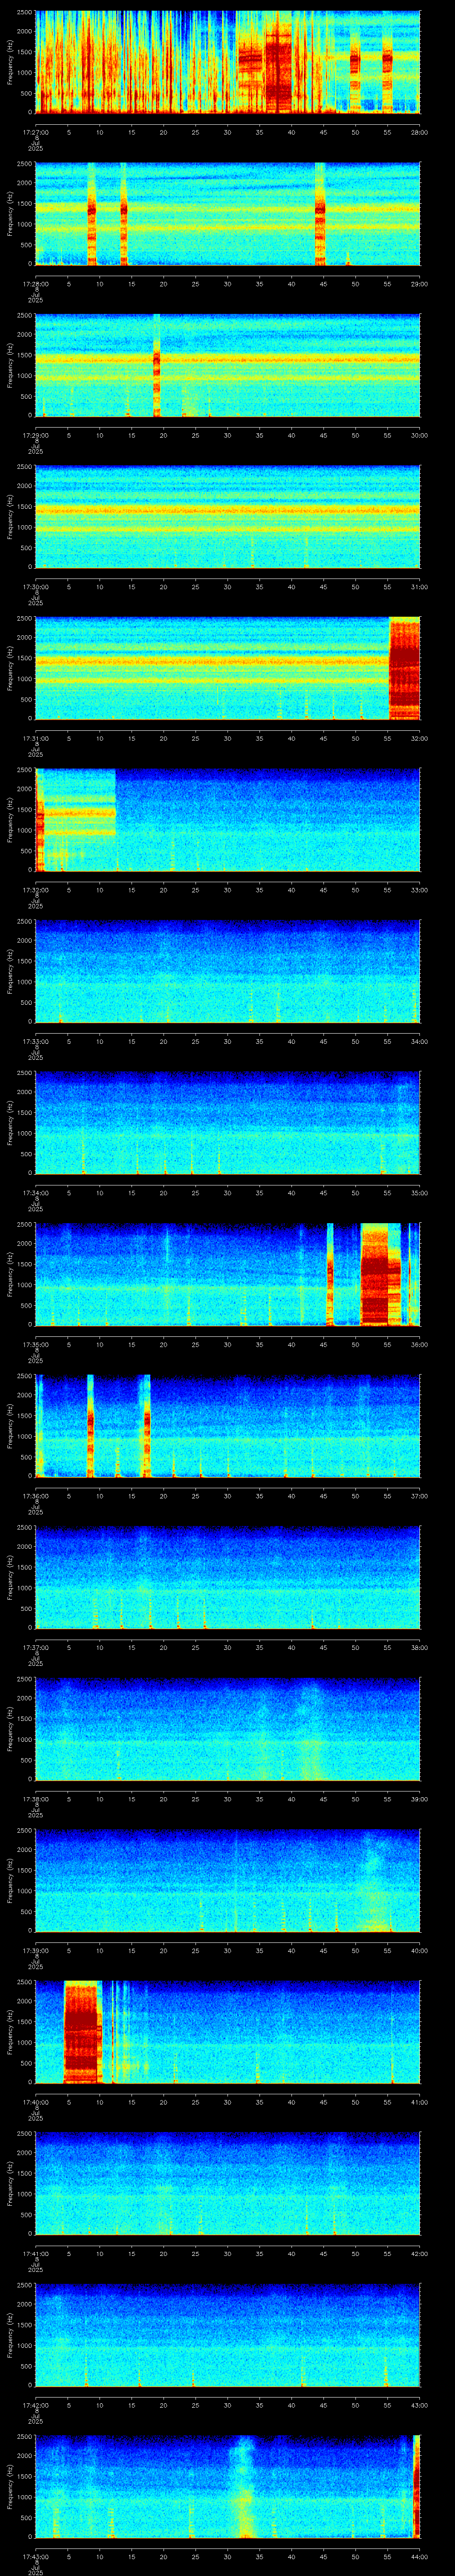Click the spectrogram panel starting at 17:40:00

point(228,2033)
